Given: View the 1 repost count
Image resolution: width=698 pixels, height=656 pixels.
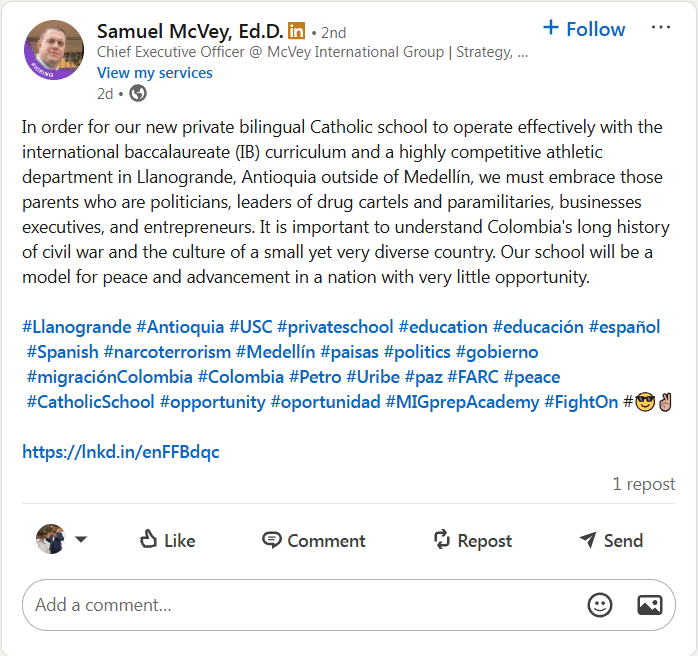Looking at the screenshot, I should click(643, 484).
